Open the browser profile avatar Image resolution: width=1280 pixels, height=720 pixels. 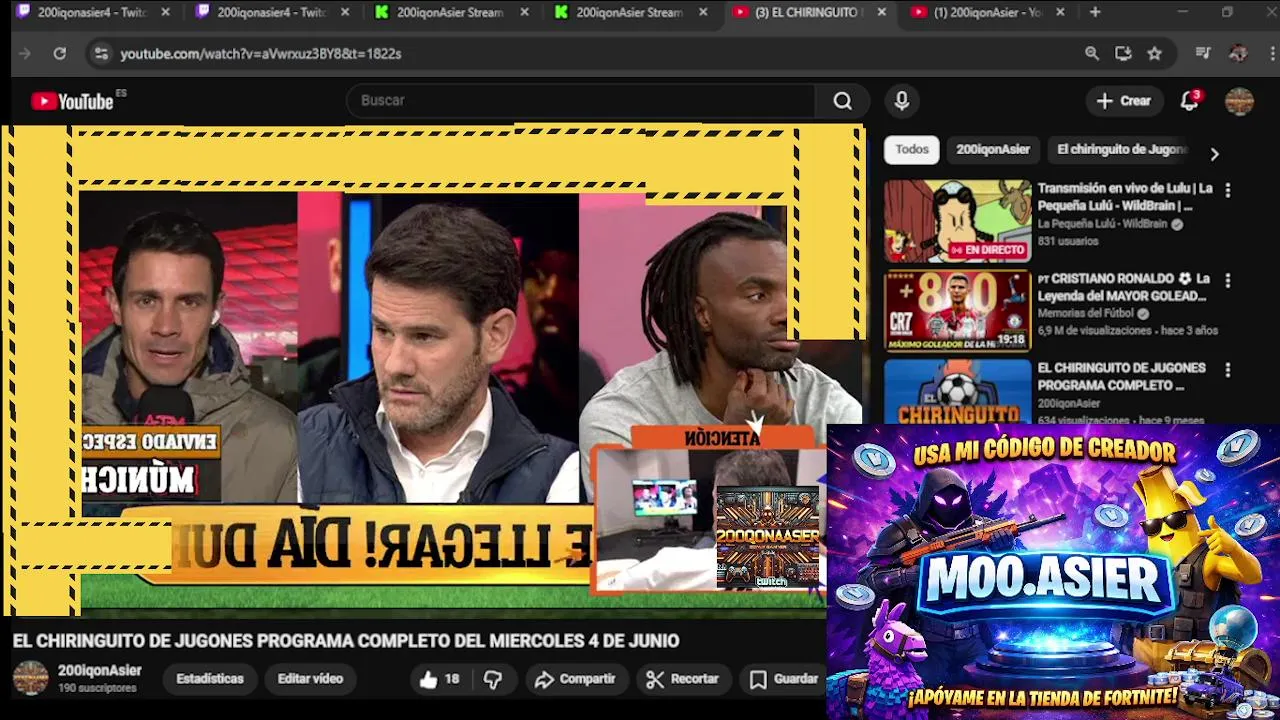[x=1238, y=53]
